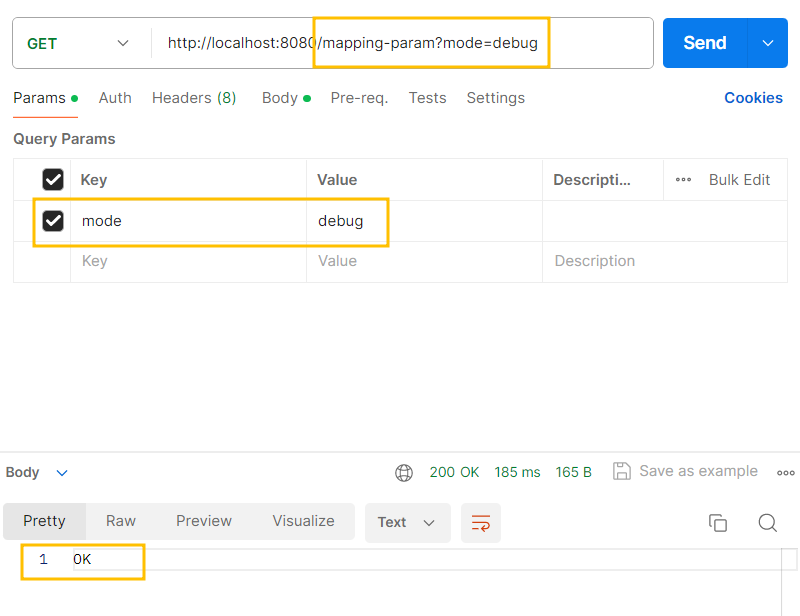This screenshot has width=800, height=616.
Task: Click the empty Value placeholder field
Action: [424, 261]
